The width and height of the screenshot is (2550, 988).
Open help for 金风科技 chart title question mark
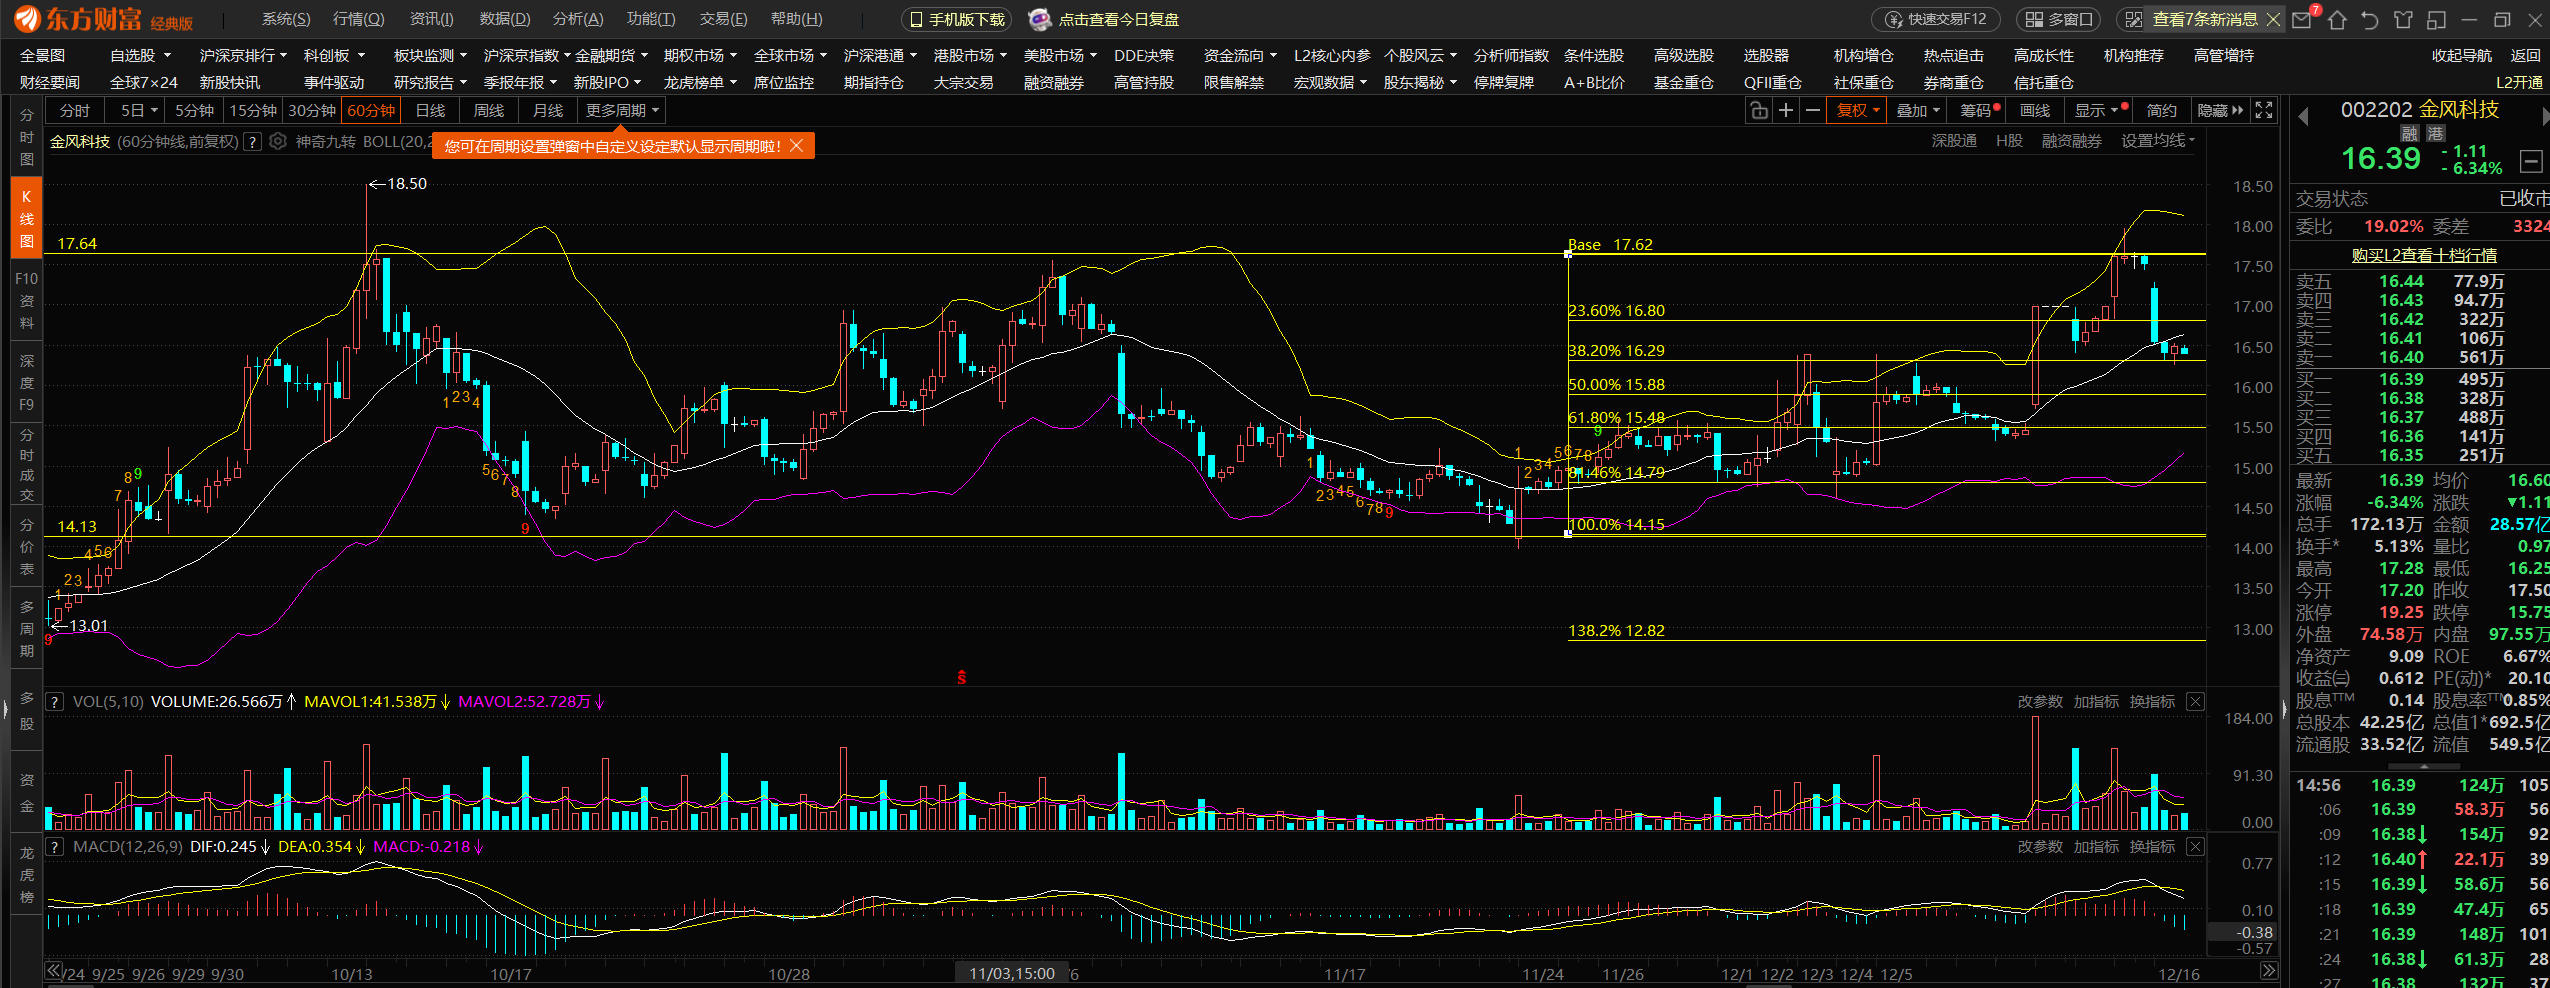click(x=253, y=142)
